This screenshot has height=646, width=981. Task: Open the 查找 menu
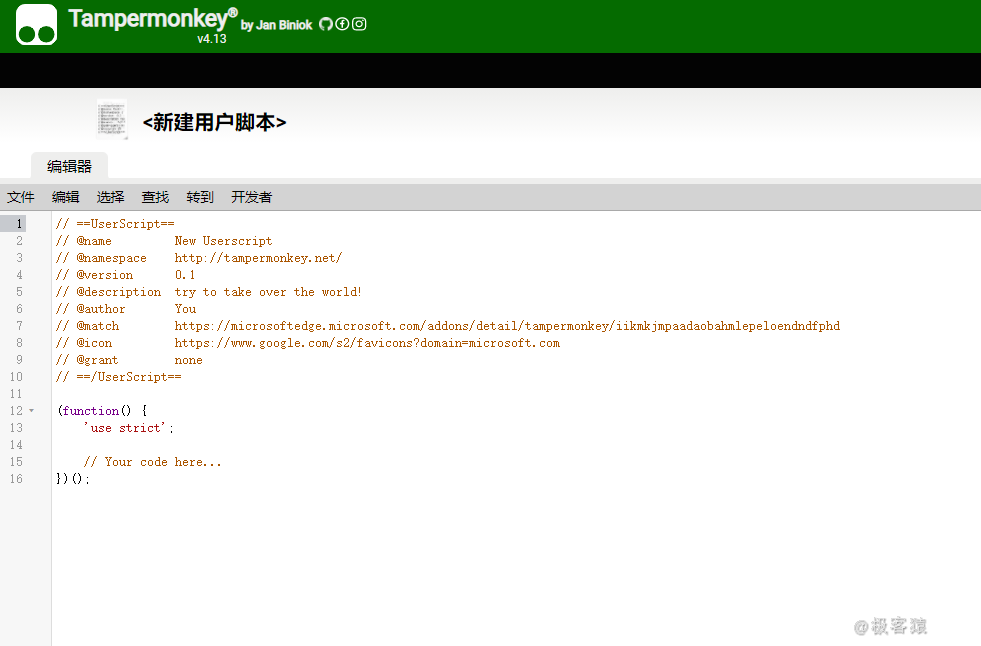tap(155, 198)
